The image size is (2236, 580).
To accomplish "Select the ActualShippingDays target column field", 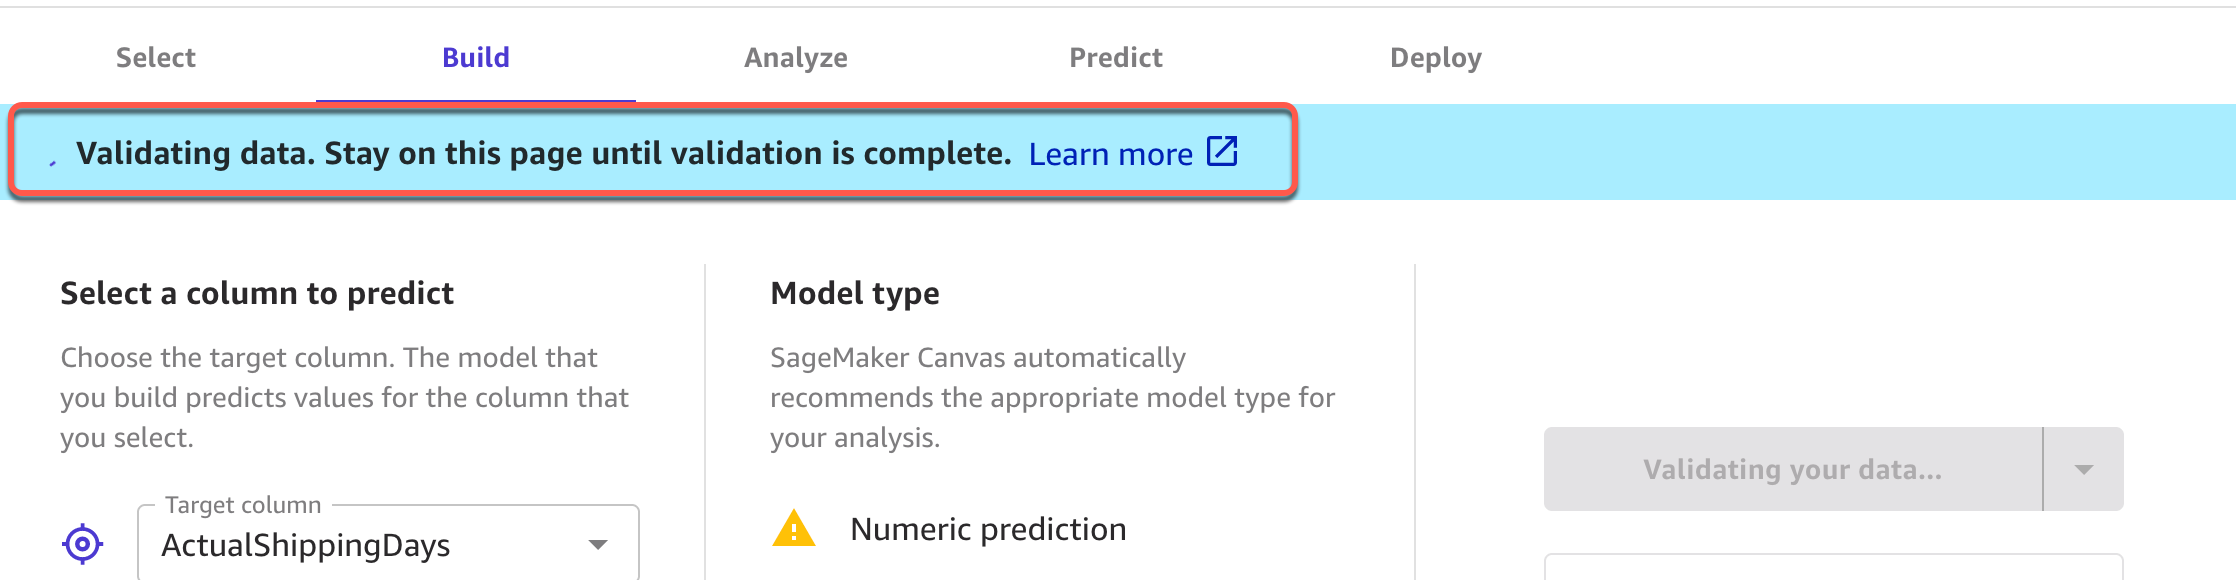I will pyautogui.click(x=370, y=545).
